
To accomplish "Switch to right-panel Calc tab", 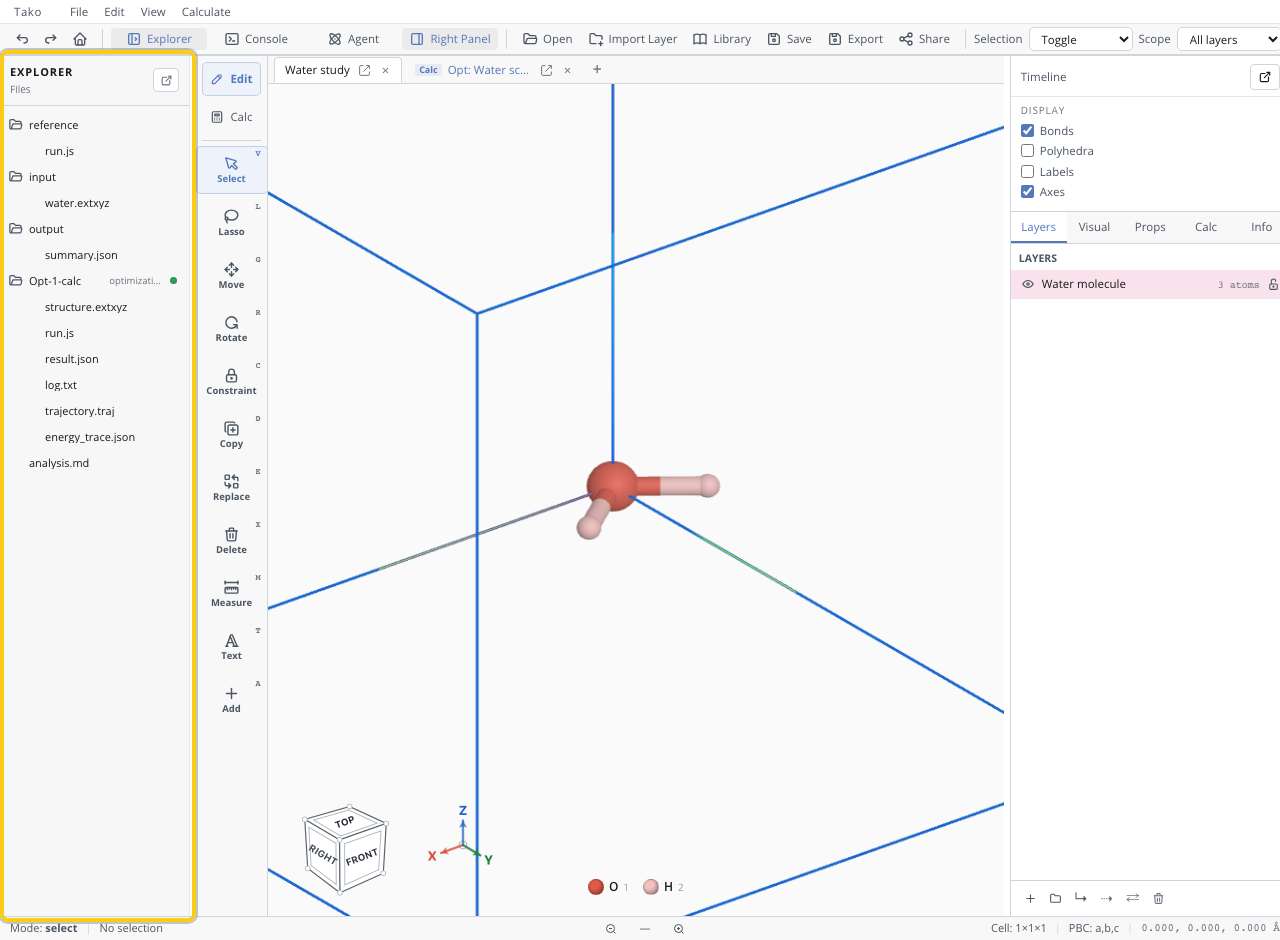I will point(1206,227).
